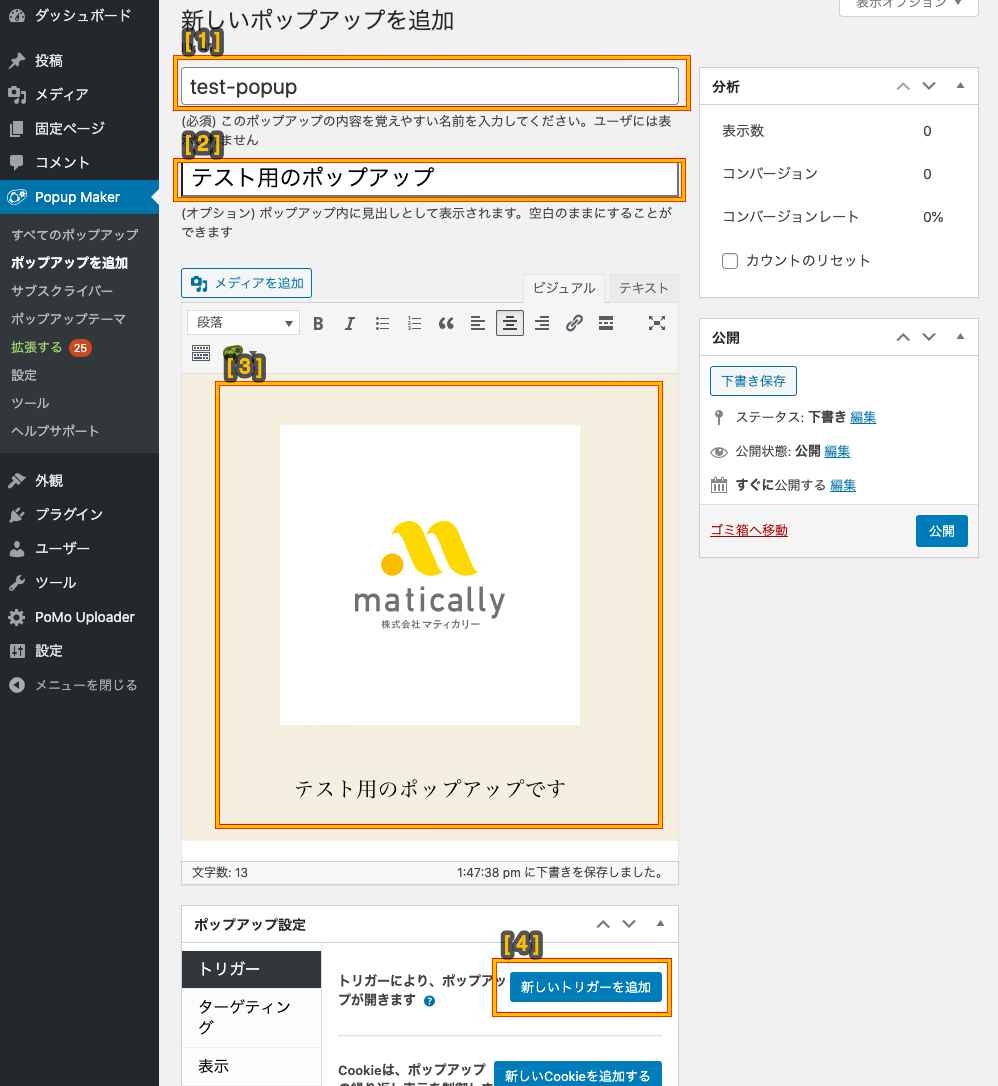This screenshot has height=1086, width=998.
Task: Edit the ステータス draft status link
Action: 863,417
